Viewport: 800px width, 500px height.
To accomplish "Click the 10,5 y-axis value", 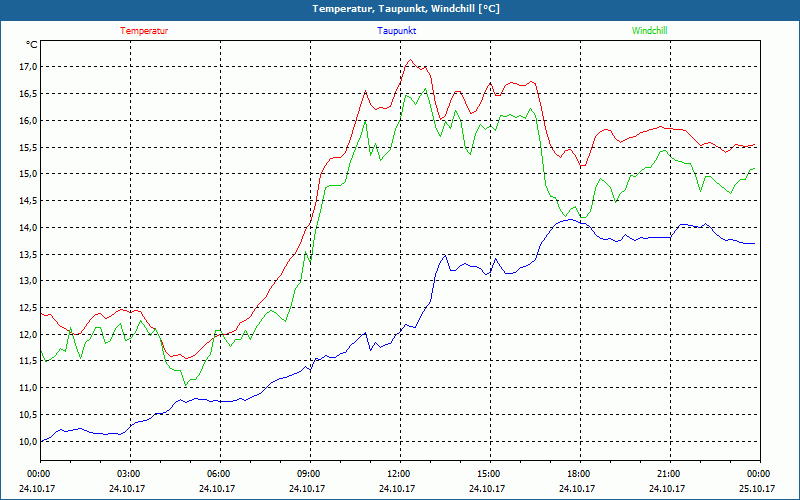I will click(28, 415).
